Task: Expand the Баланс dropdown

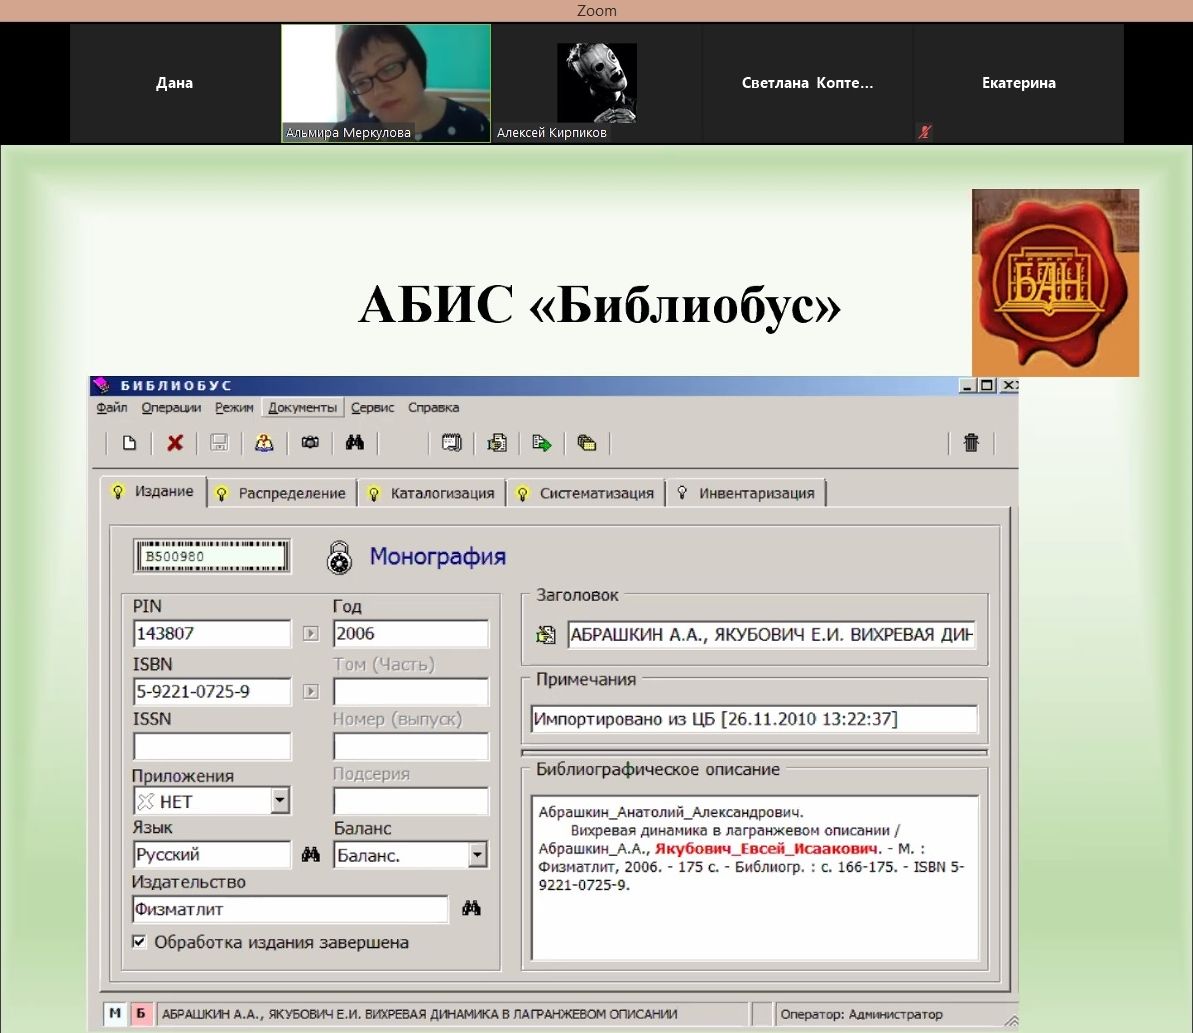Action: click(477, 855)
